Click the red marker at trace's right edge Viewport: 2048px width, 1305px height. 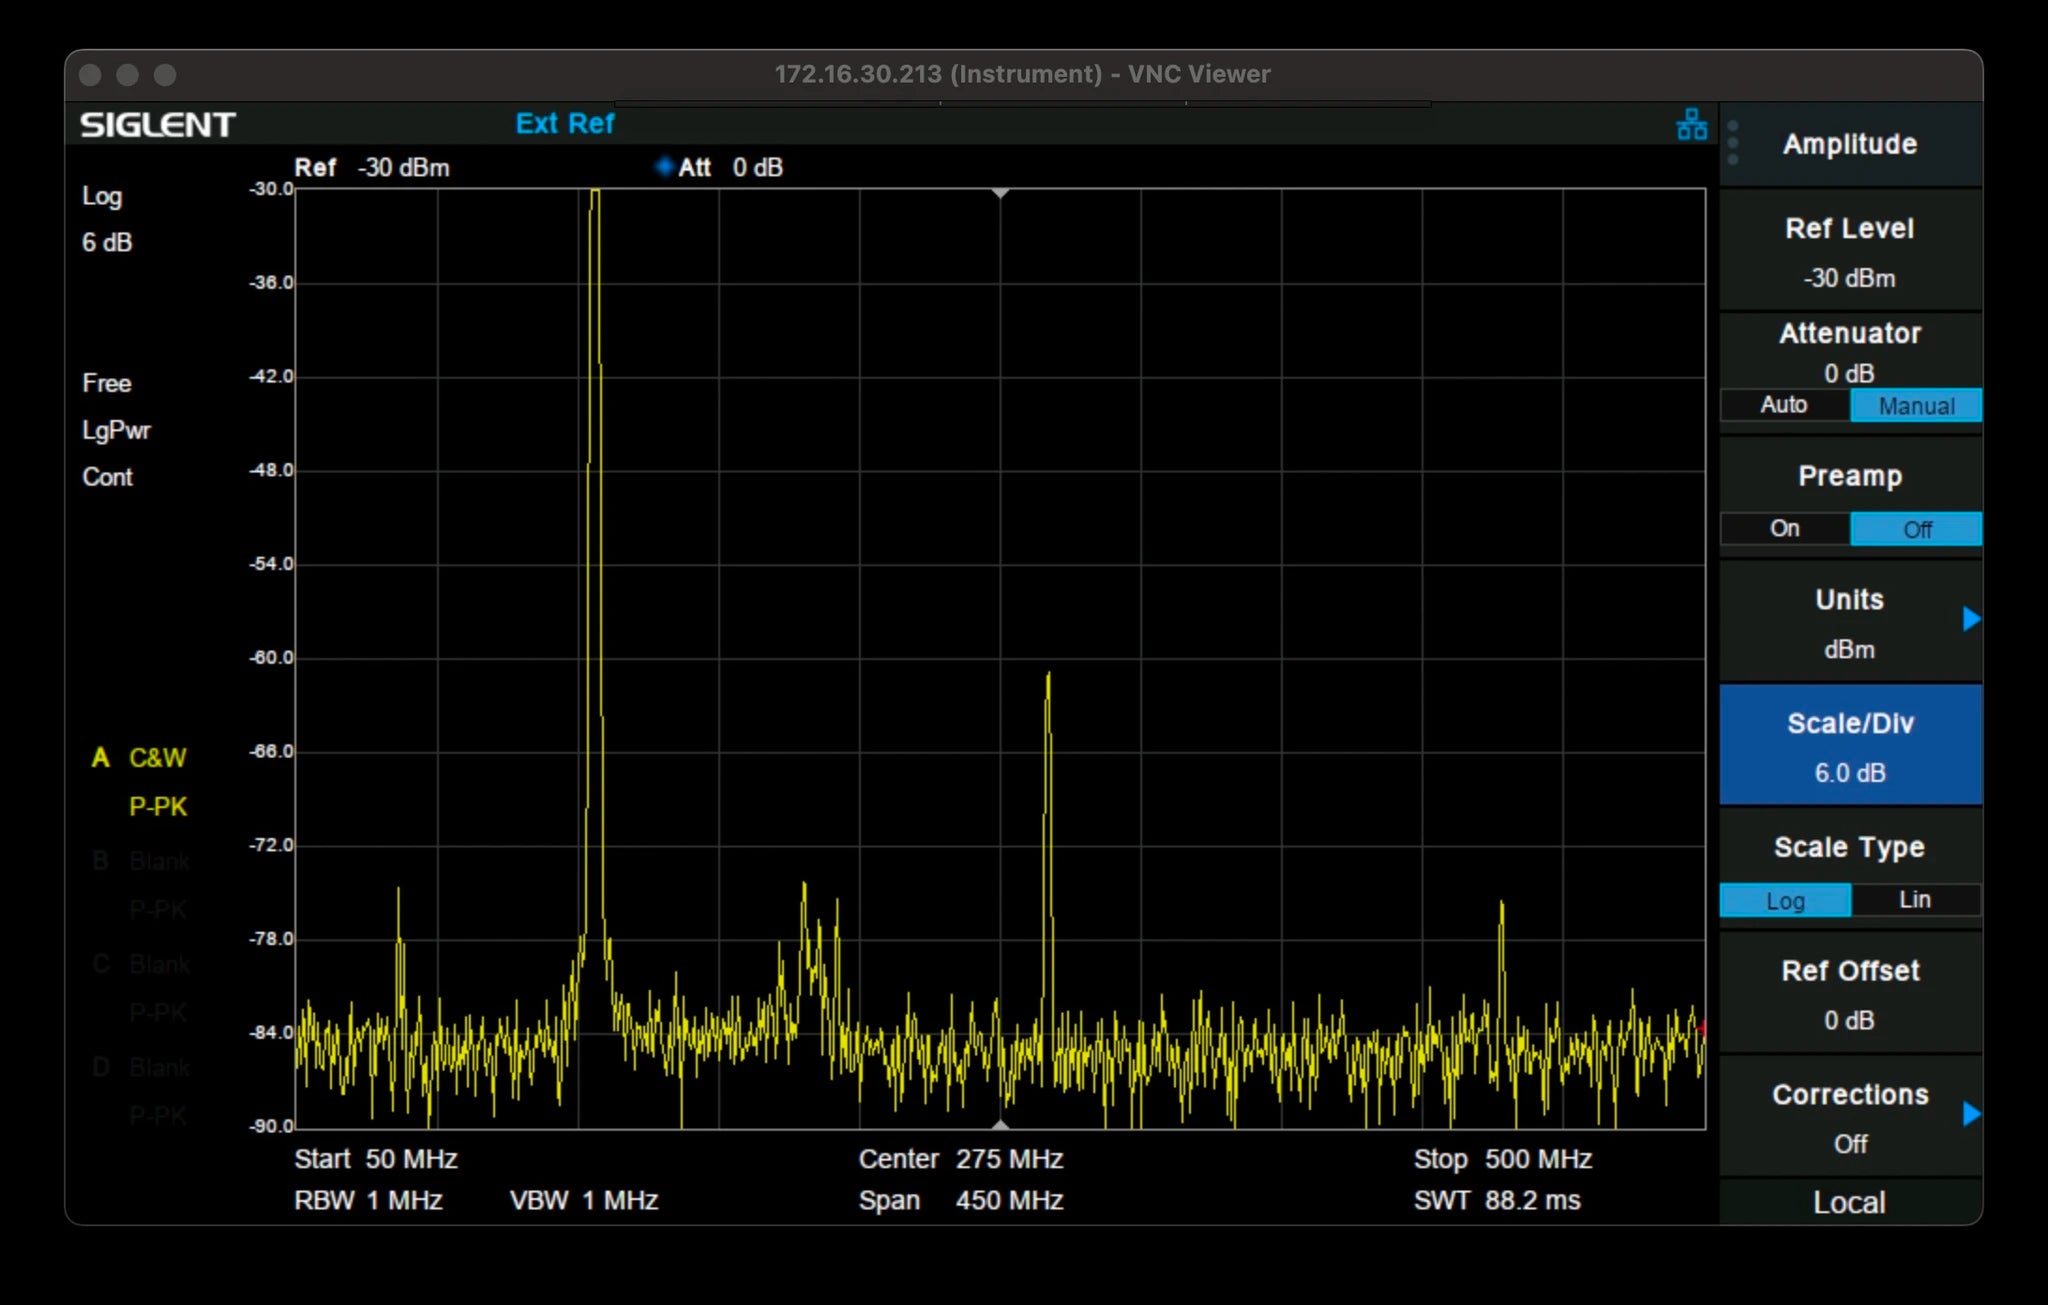click(x=1701, y=1027)
